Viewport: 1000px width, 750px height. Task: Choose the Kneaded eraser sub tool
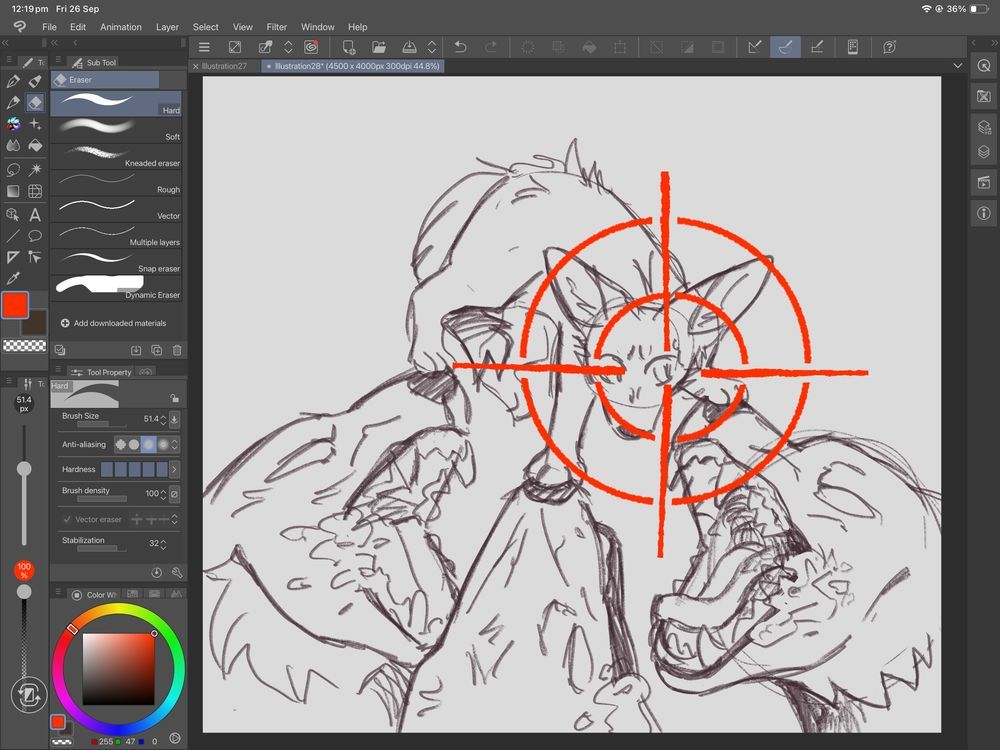coord(116,156)
